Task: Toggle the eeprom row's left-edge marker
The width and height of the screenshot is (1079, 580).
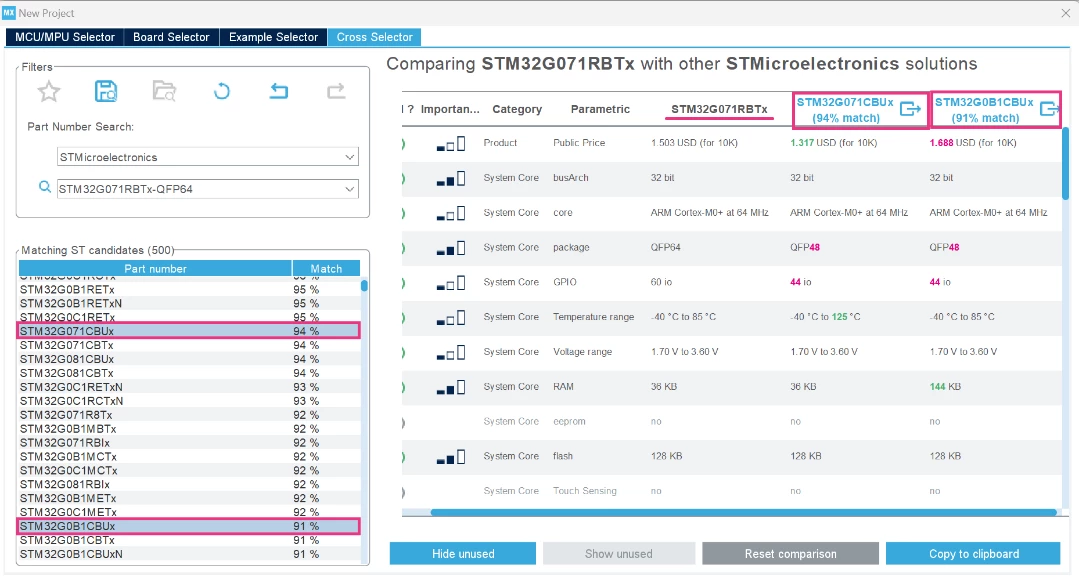Action: point(404,422)
